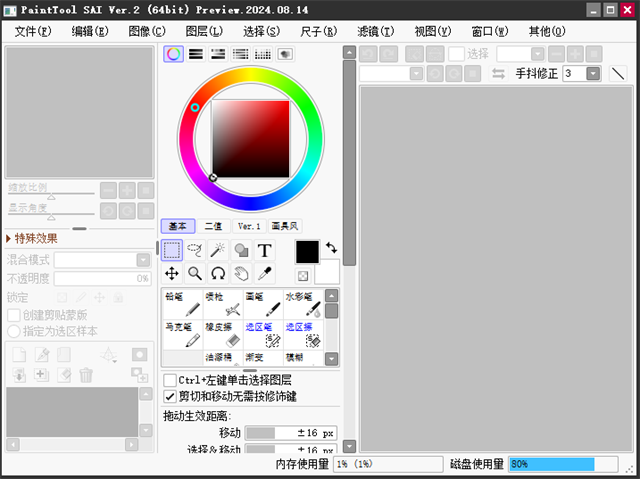Image resolution: width=640 pixels, height=479 pixels.
Task: Select 指定为选区样本 radio option
Action: [14, 331]
